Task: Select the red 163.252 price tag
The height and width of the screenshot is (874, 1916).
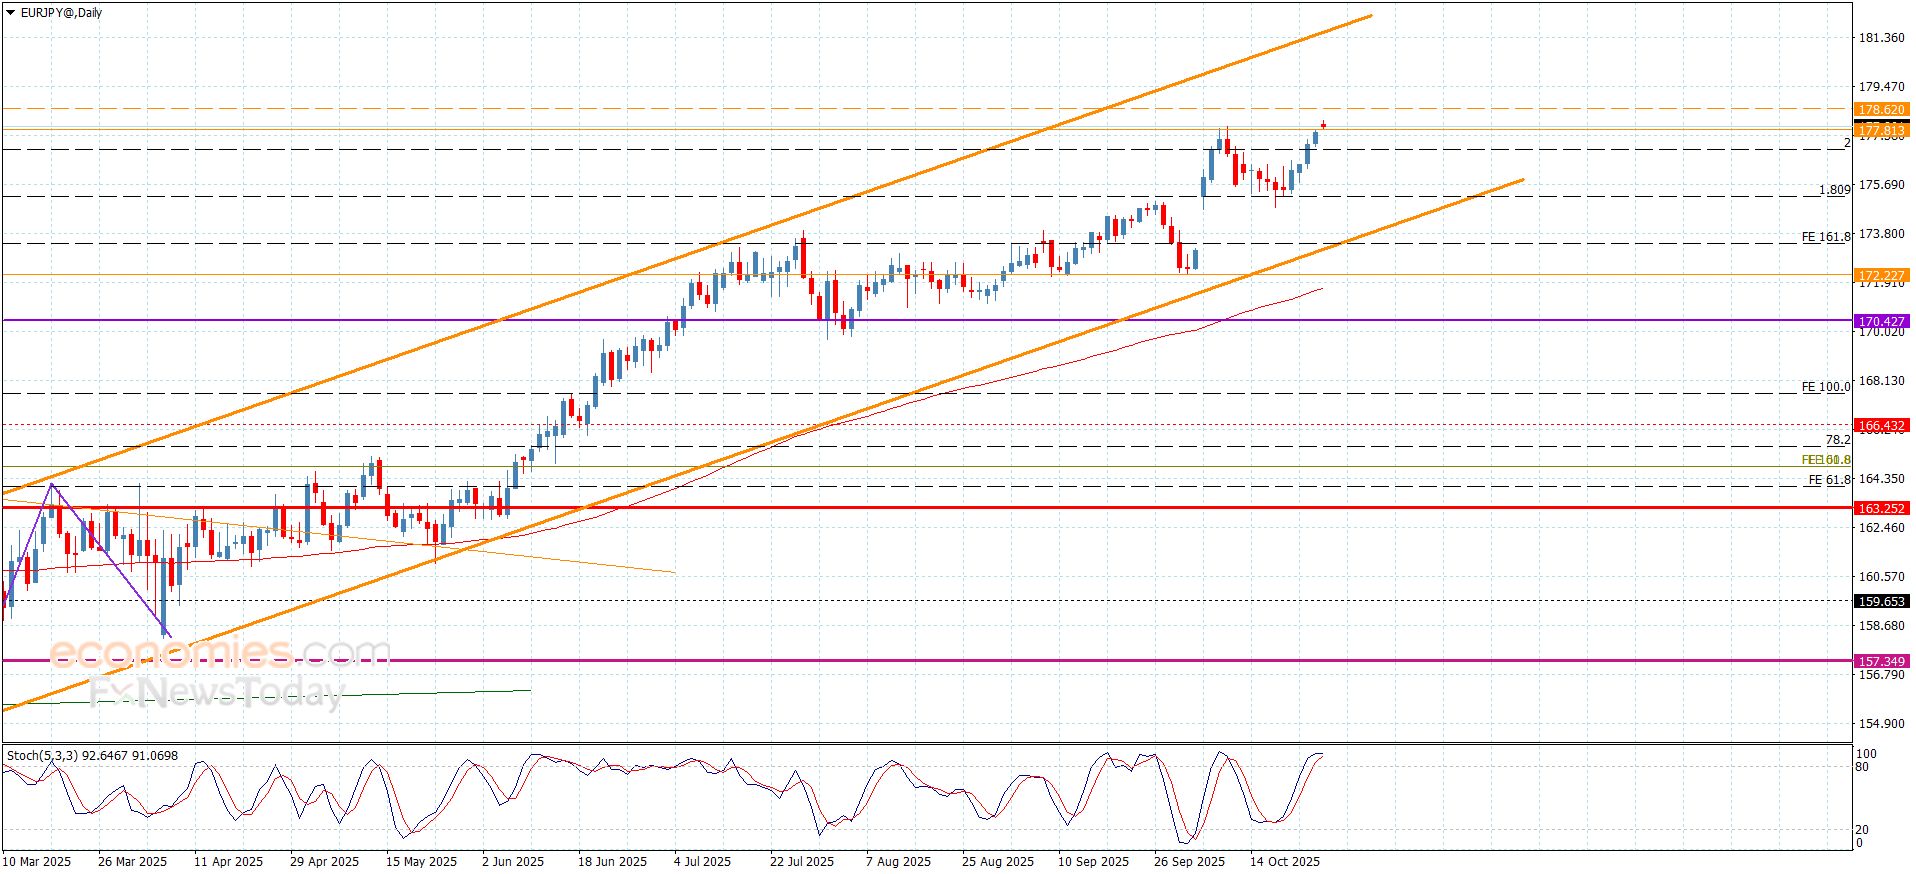Action: tap(1880, 508)
